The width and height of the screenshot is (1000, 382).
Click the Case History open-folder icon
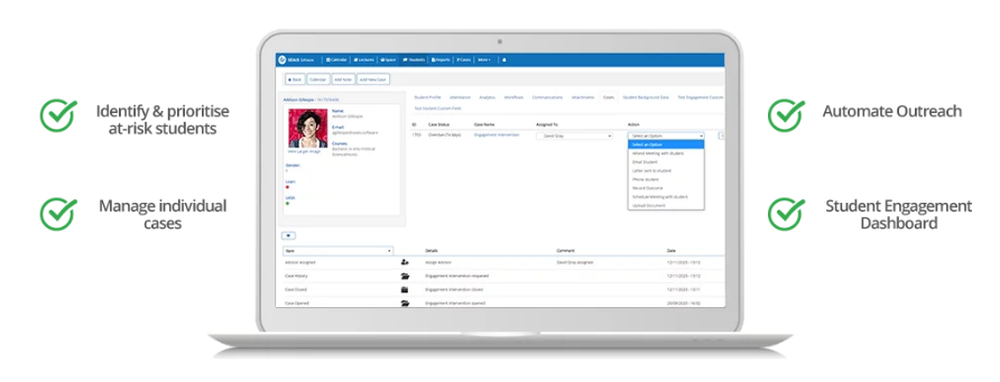point(404,275)
